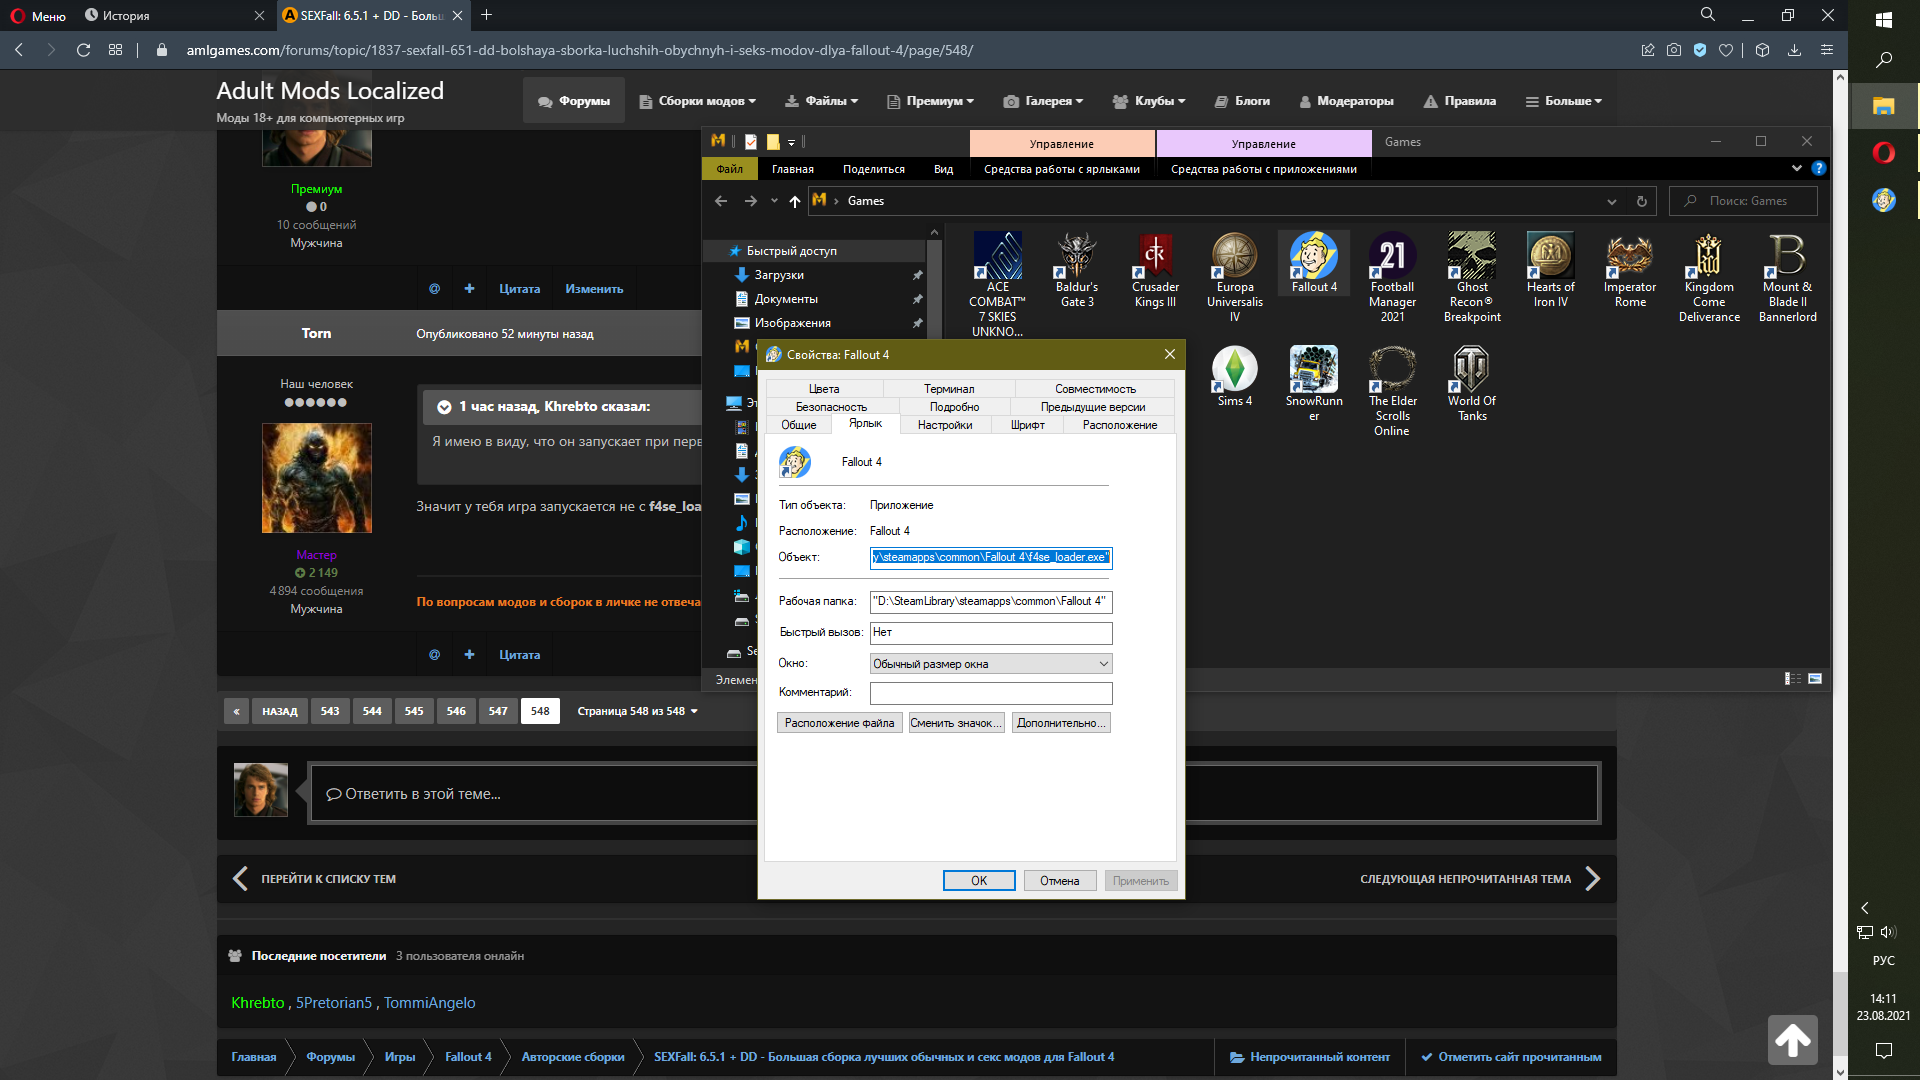Click into the Комментарий text field
The width and height of the screenshot is (1920, 1080).
[x=990, y=693]
